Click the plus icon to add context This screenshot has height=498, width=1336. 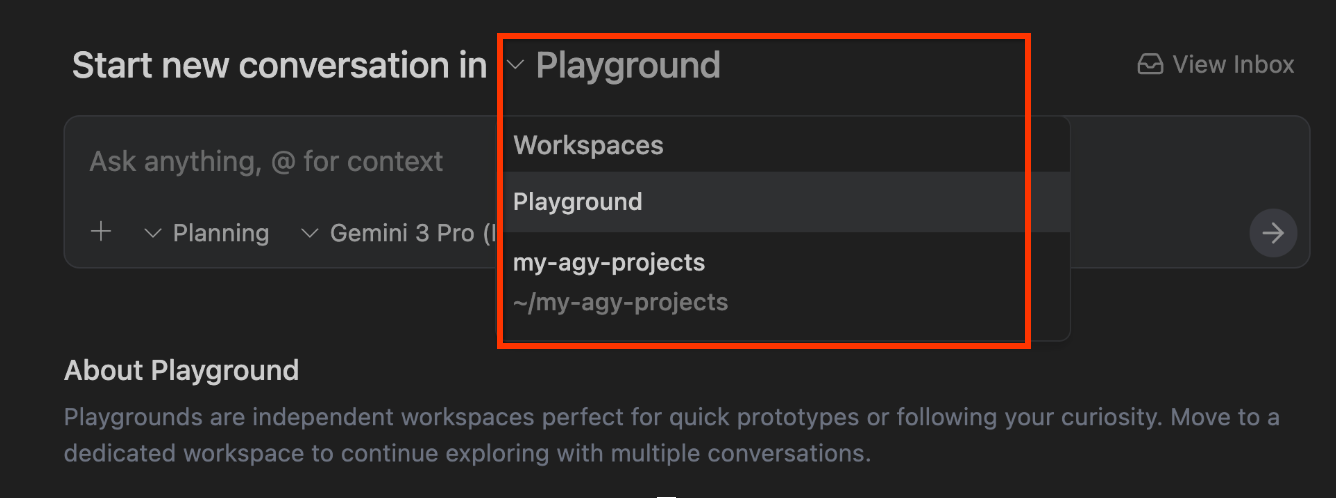point(101,233)
